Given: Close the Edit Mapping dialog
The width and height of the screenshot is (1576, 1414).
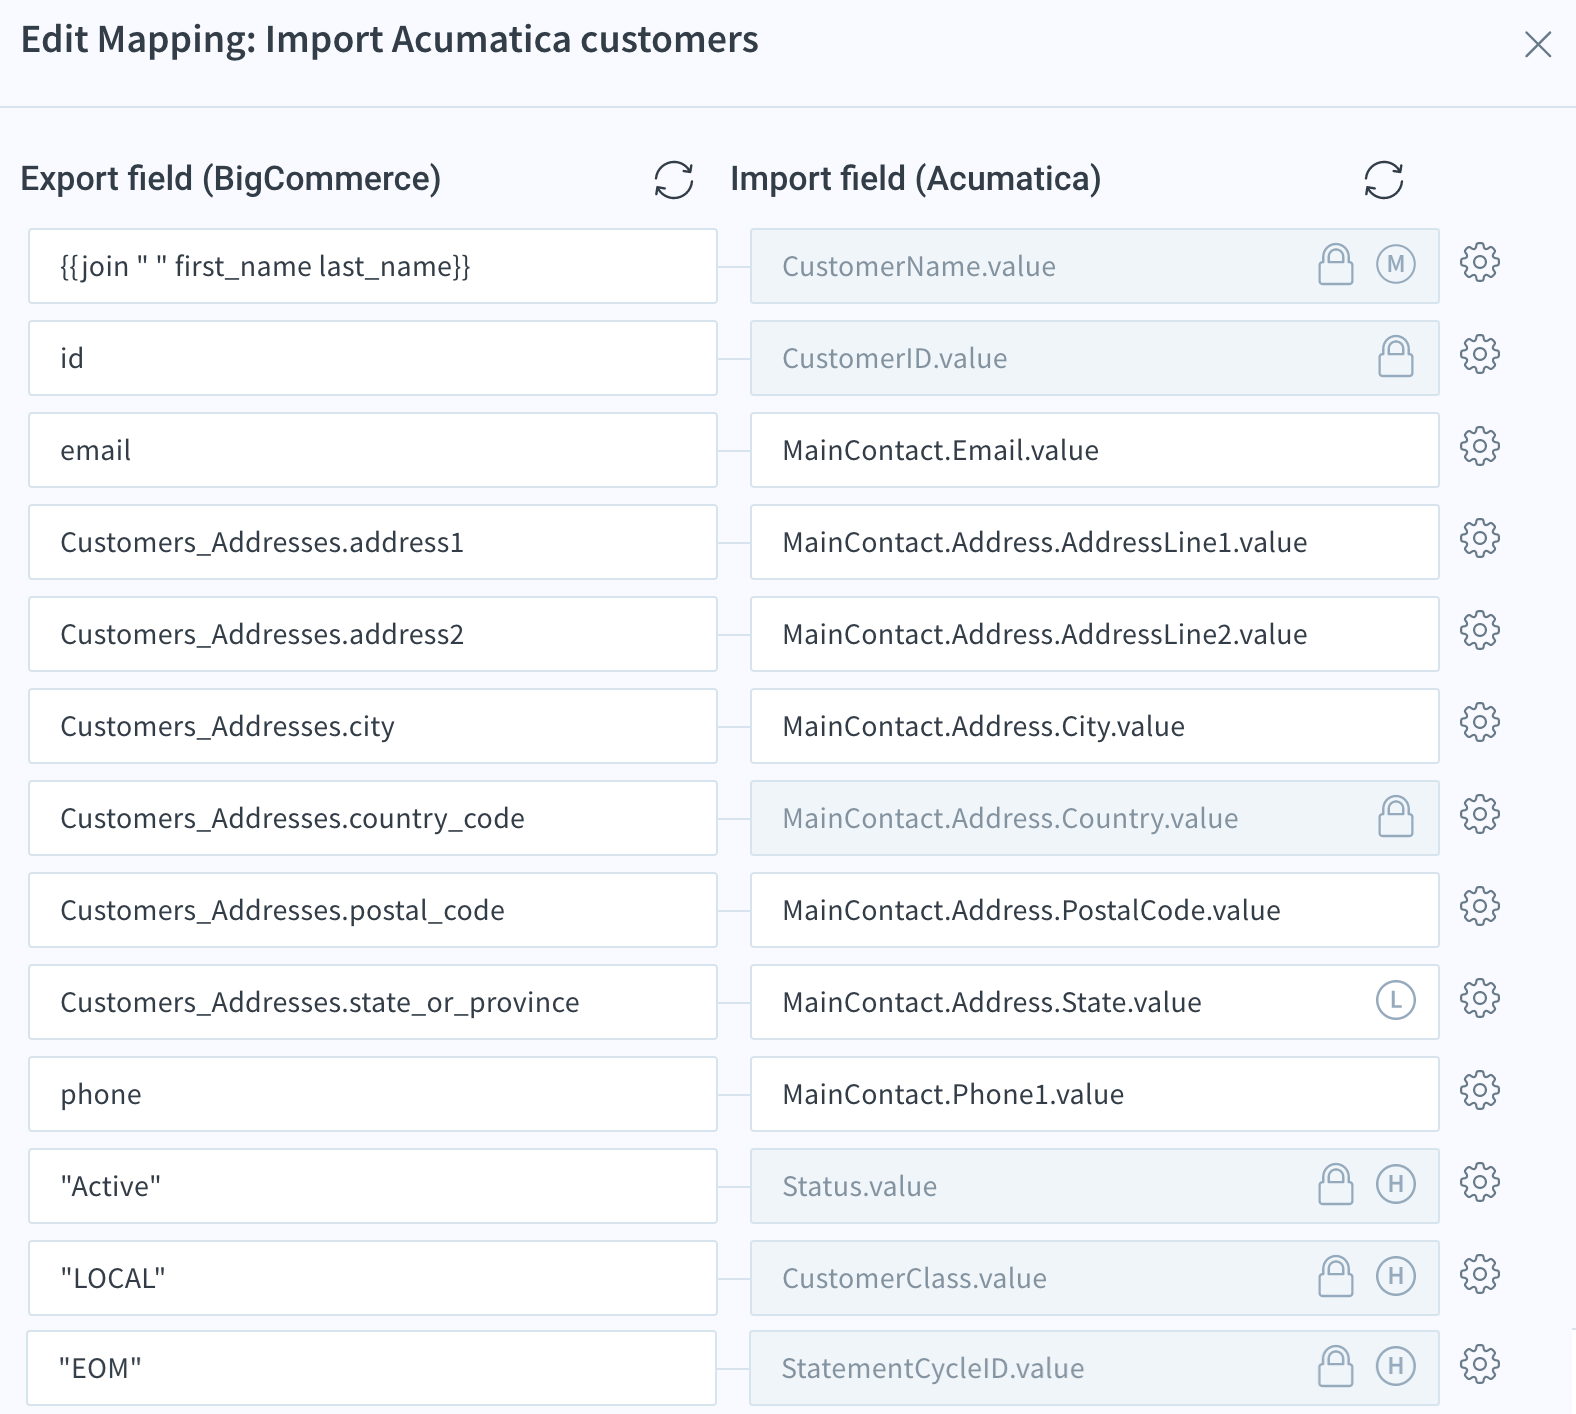Looking at the screenshot, I should pos(1538,44).
